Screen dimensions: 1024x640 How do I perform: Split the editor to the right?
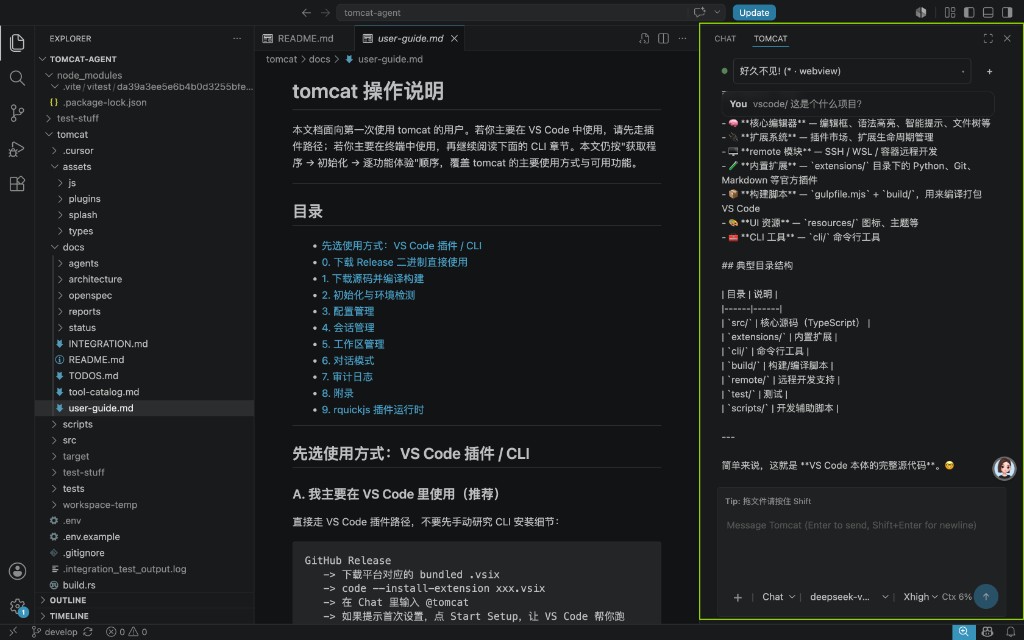point(664,39)
